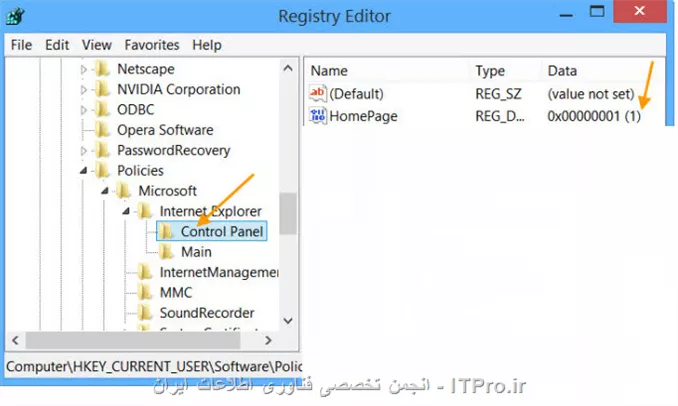Click the Microsoft folder icon

pyautogui.click(x=124, y=191)
